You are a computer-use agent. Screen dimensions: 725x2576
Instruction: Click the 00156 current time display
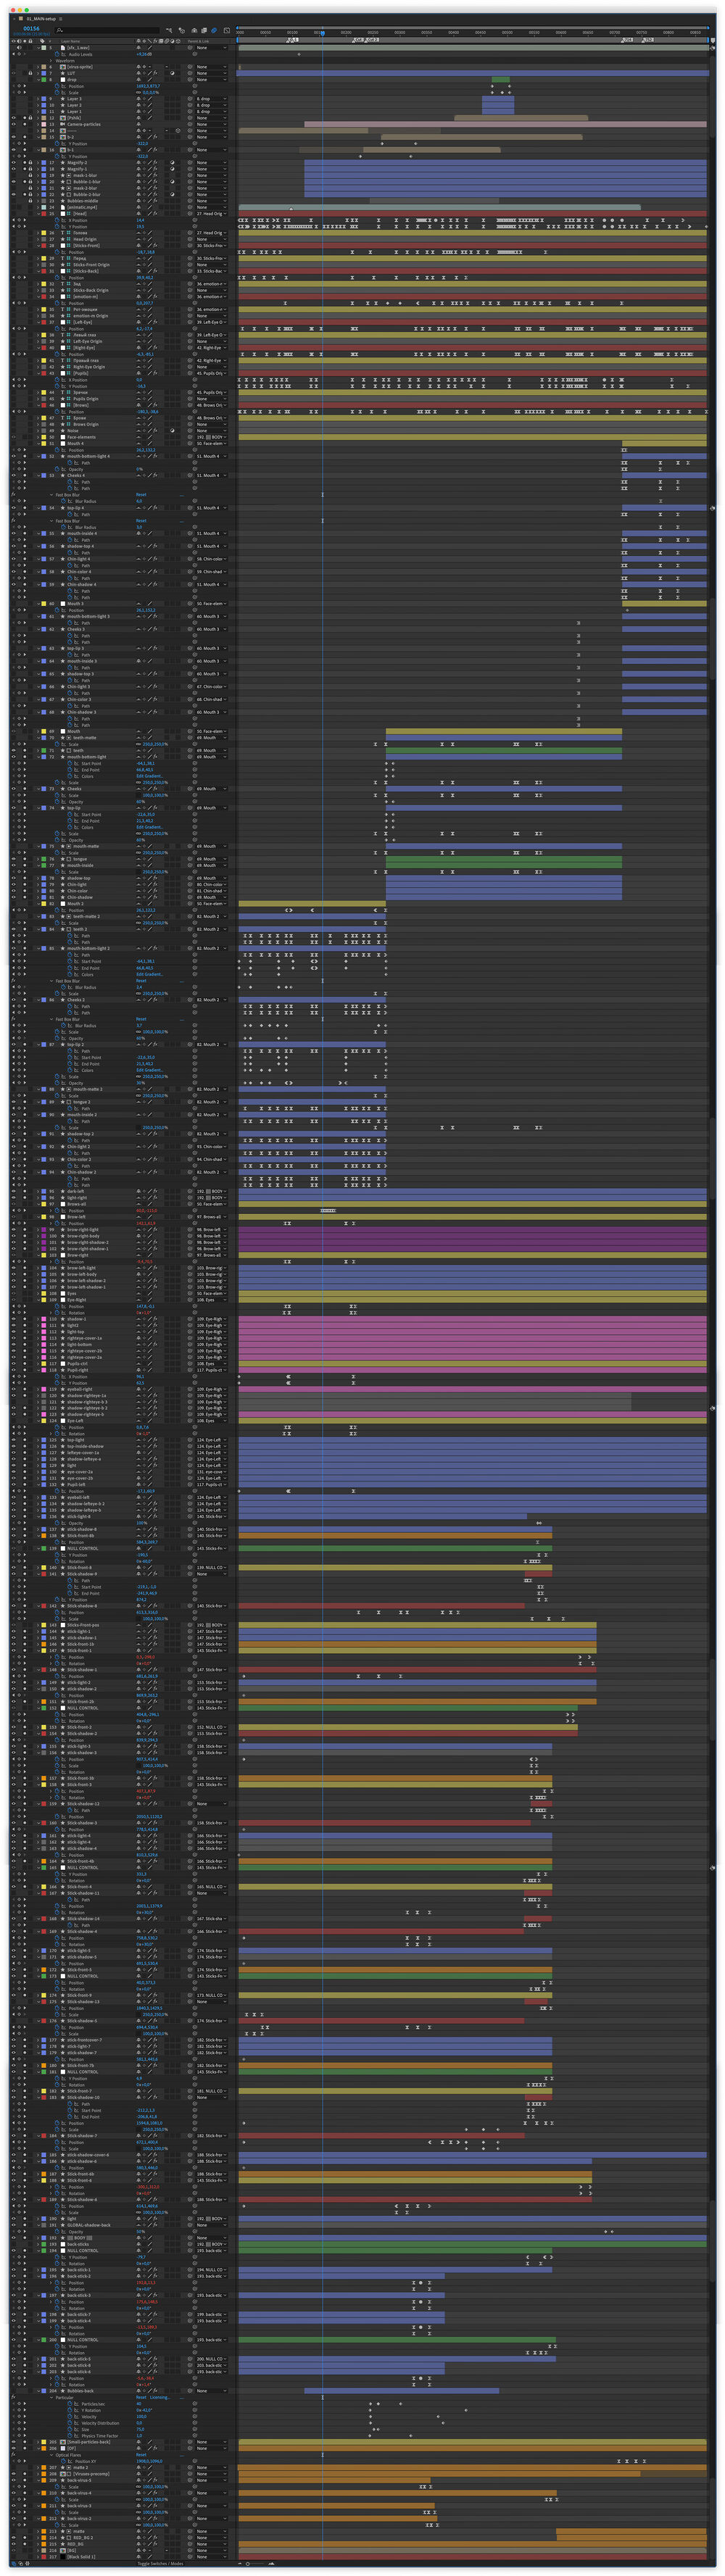pyautogui.click(x=31, y=29)
